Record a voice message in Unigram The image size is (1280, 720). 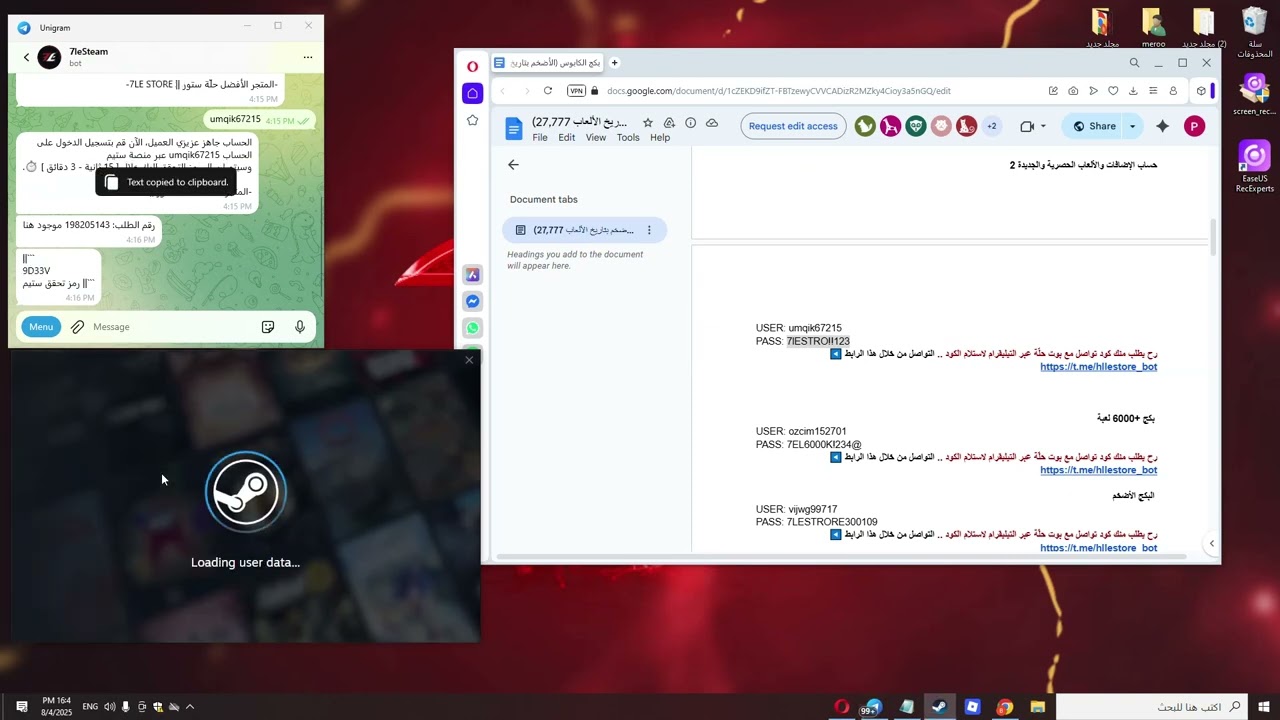299,327
